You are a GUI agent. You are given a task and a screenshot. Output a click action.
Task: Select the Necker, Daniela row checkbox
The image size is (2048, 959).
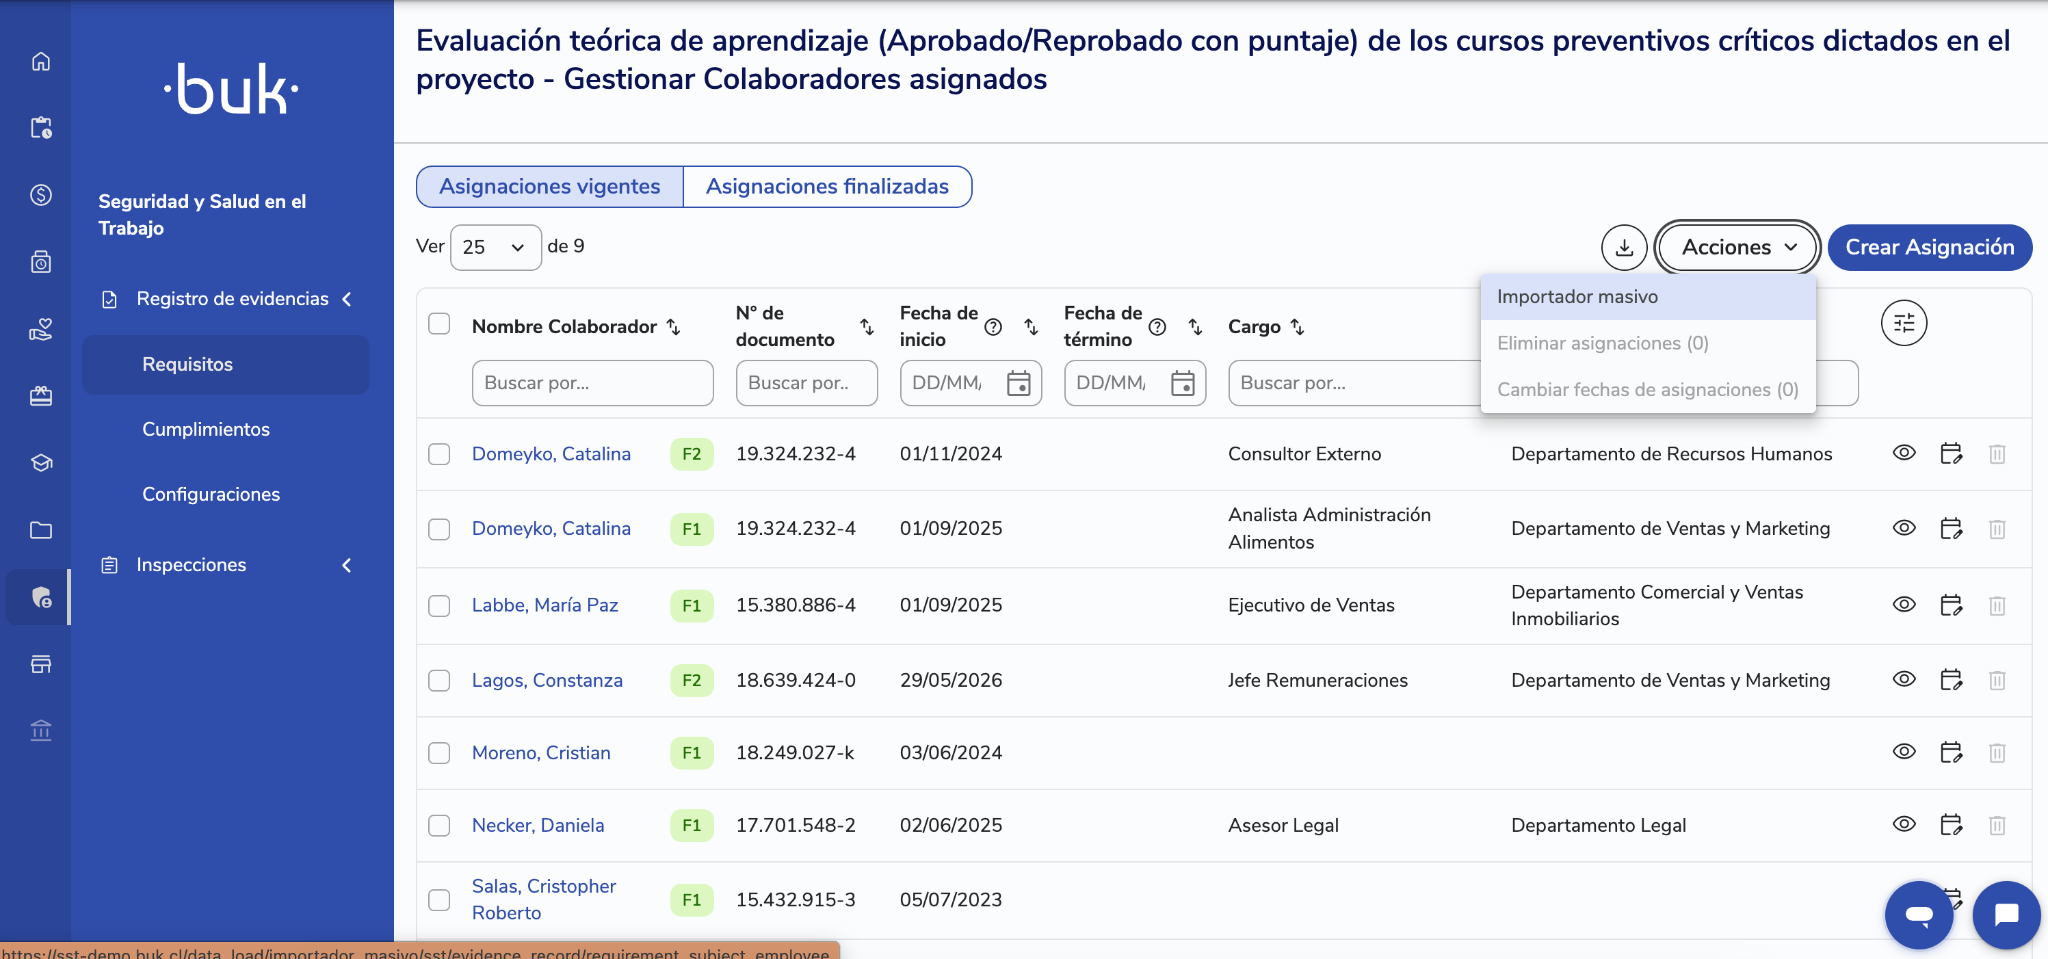(x=439, y=826)
